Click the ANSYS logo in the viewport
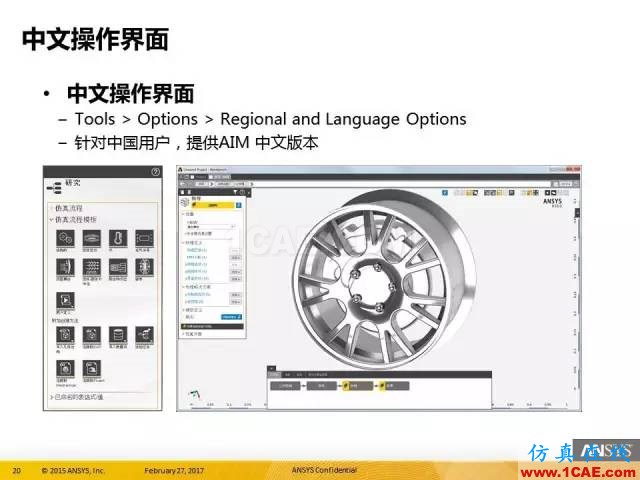 tap(553, 202)
